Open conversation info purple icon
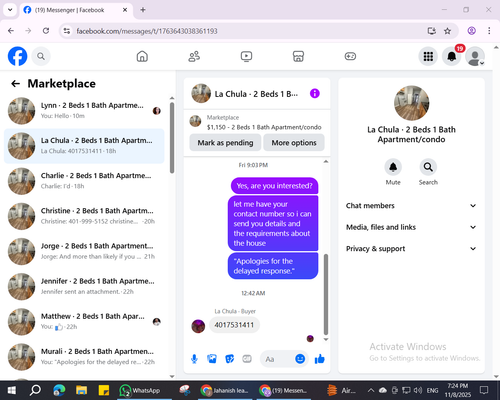500x400 pixels. click(x=315, y=94)
